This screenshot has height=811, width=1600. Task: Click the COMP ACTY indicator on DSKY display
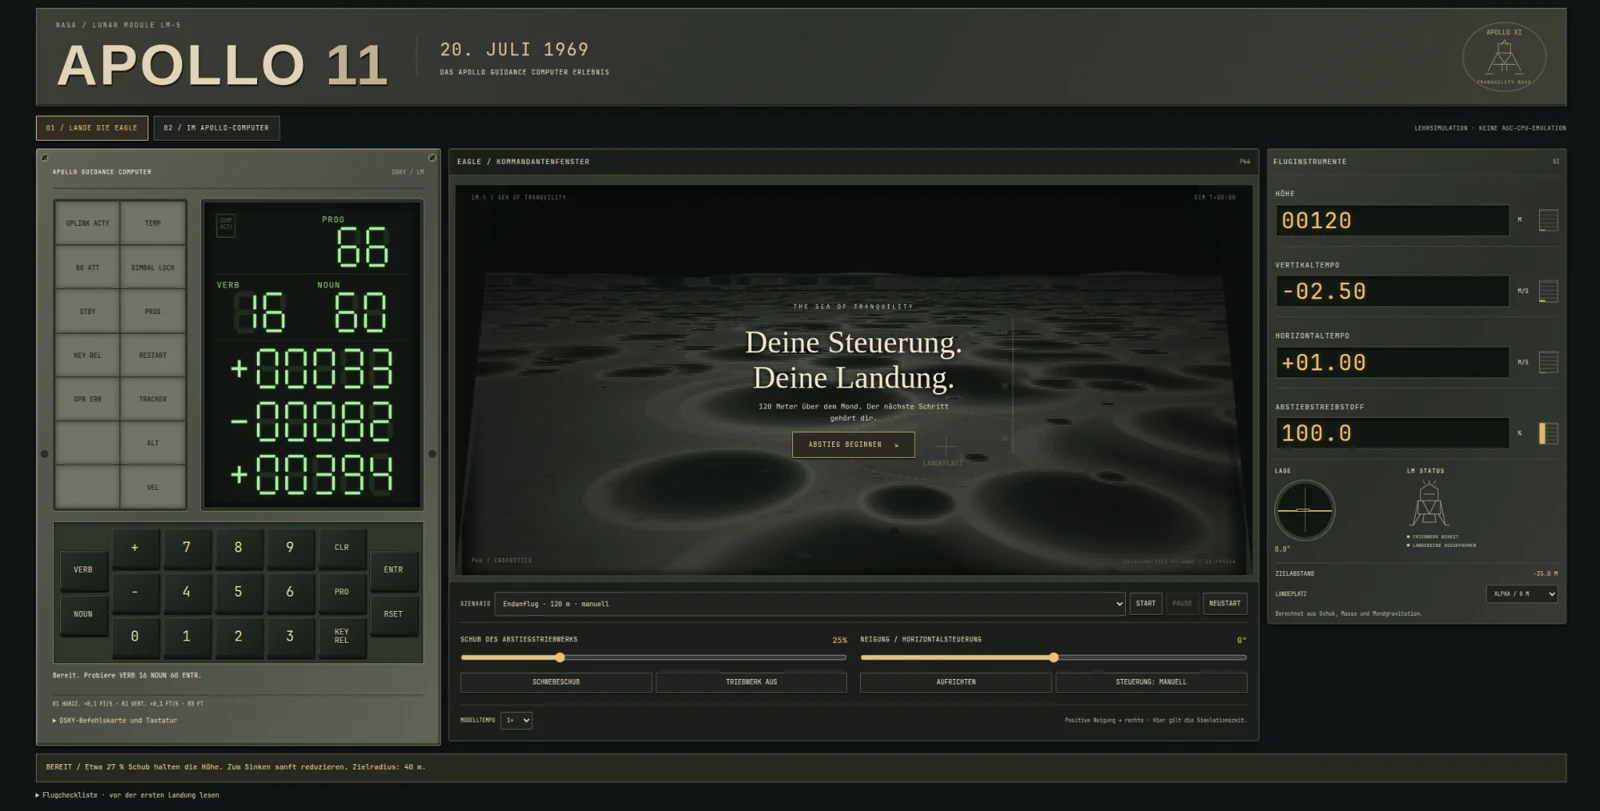coord(226,225)
